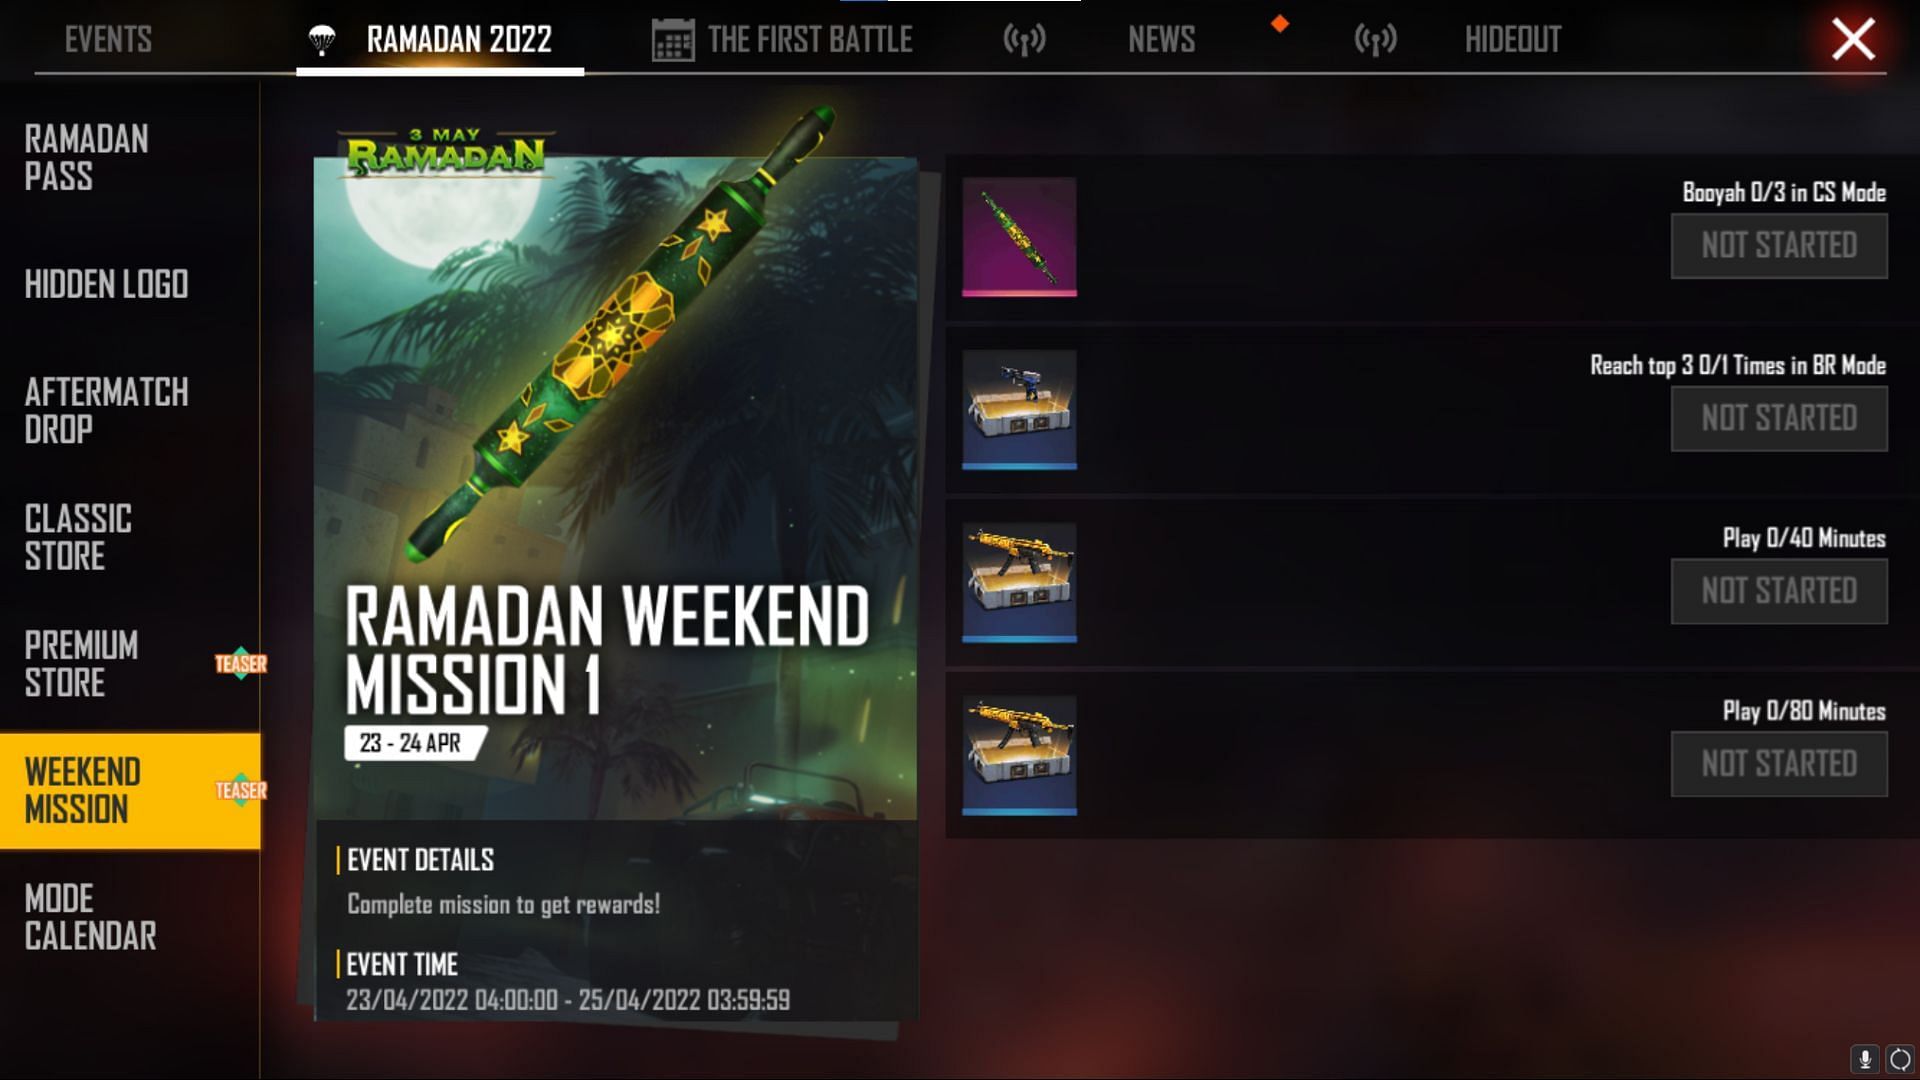Click the broadcast icon next to News

point(1024,40)
